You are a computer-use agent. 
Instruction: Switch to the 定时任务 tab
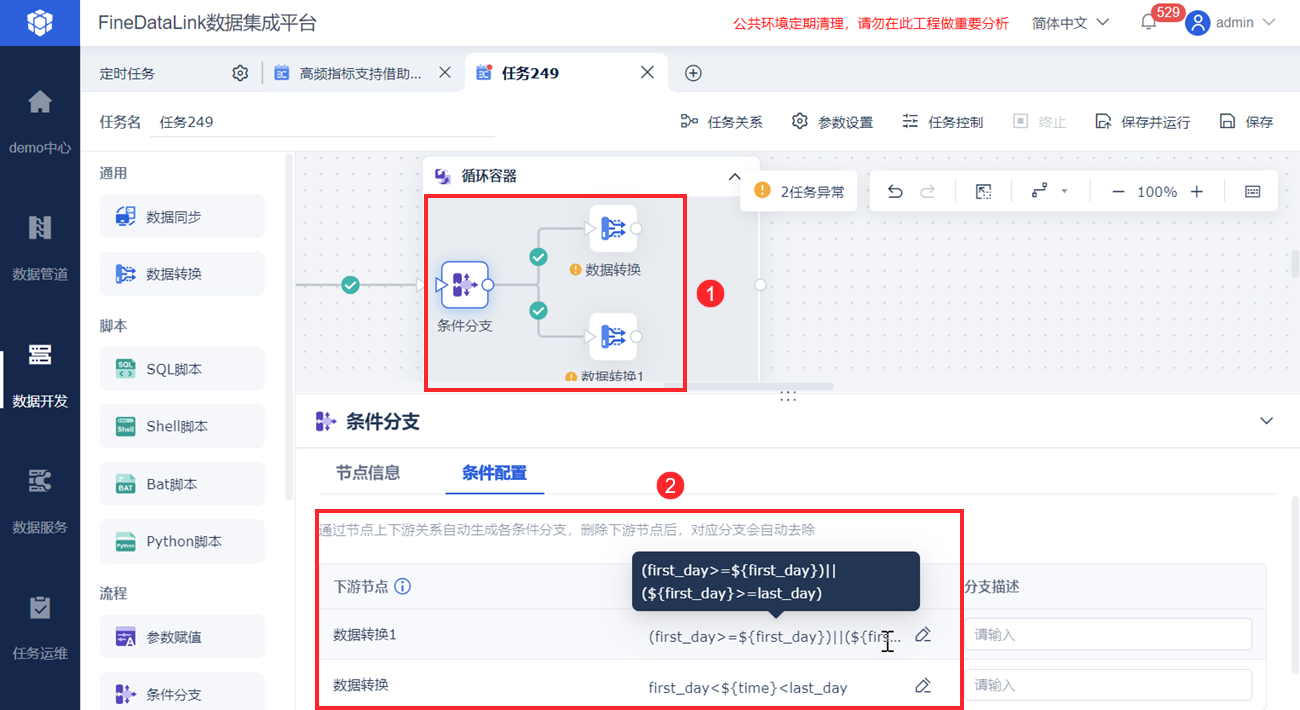[127, 73]
